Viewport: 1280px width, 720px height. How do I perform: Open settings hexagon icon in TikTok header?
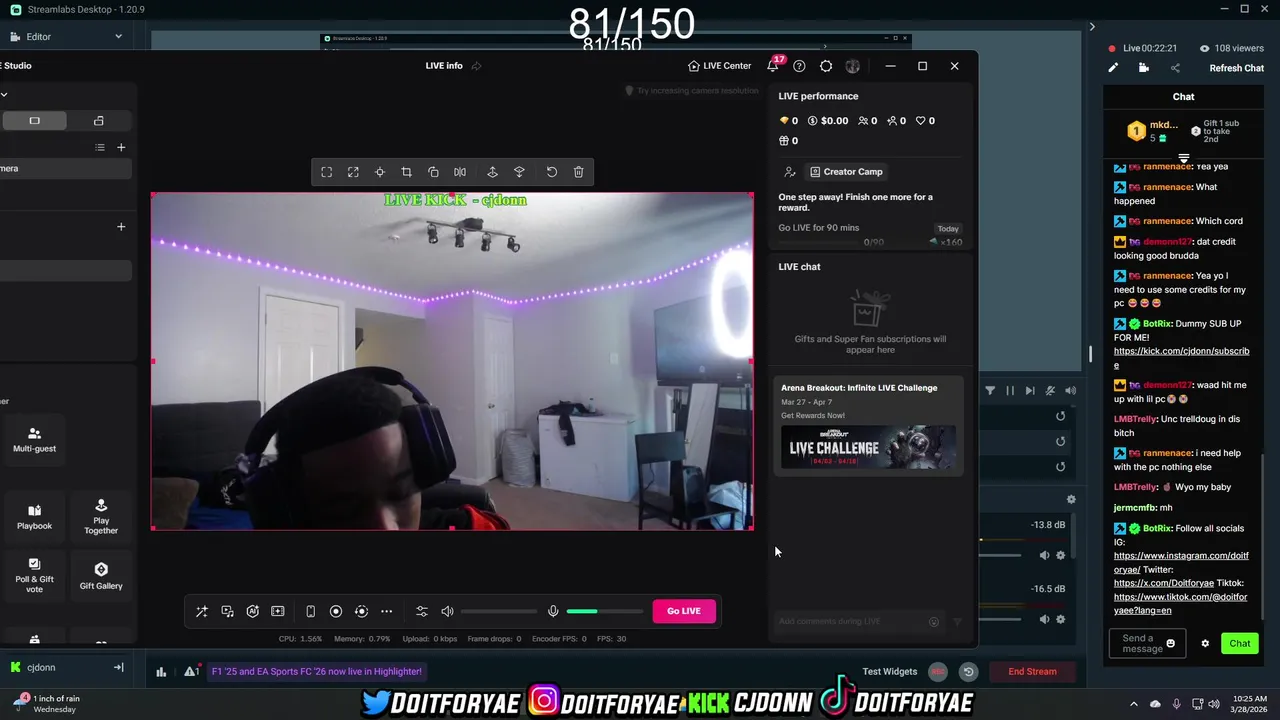pos(826,66)
